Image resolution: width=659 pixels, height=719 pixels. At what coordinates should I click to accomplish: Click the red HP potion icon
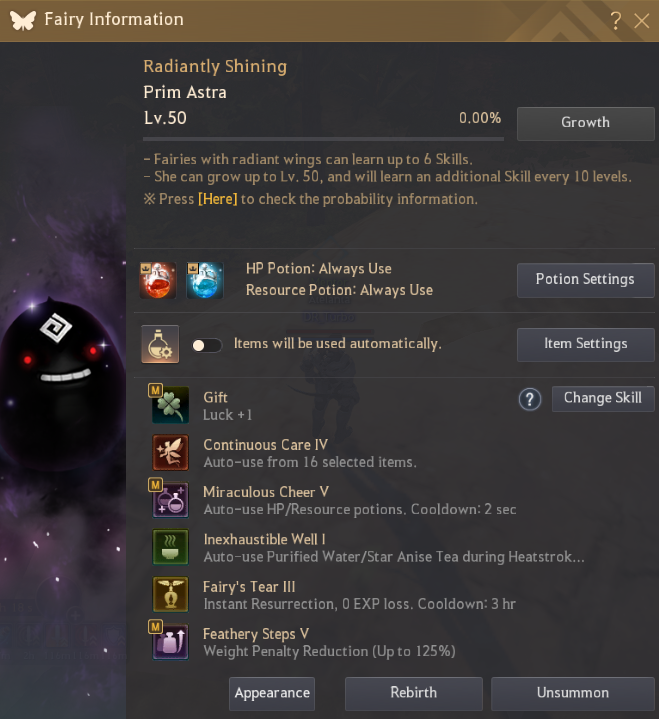(158, 280)
